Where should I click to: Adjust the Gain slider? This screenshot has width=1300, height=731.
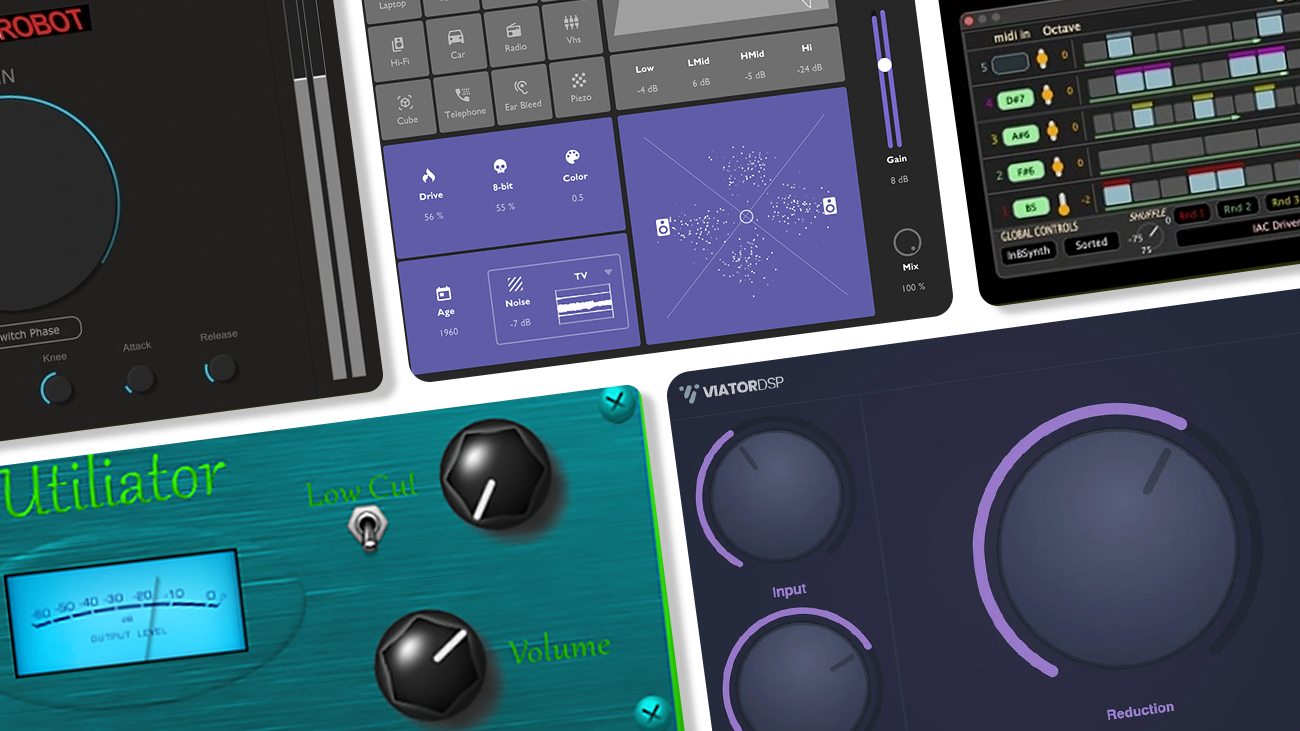click(884, 64)
